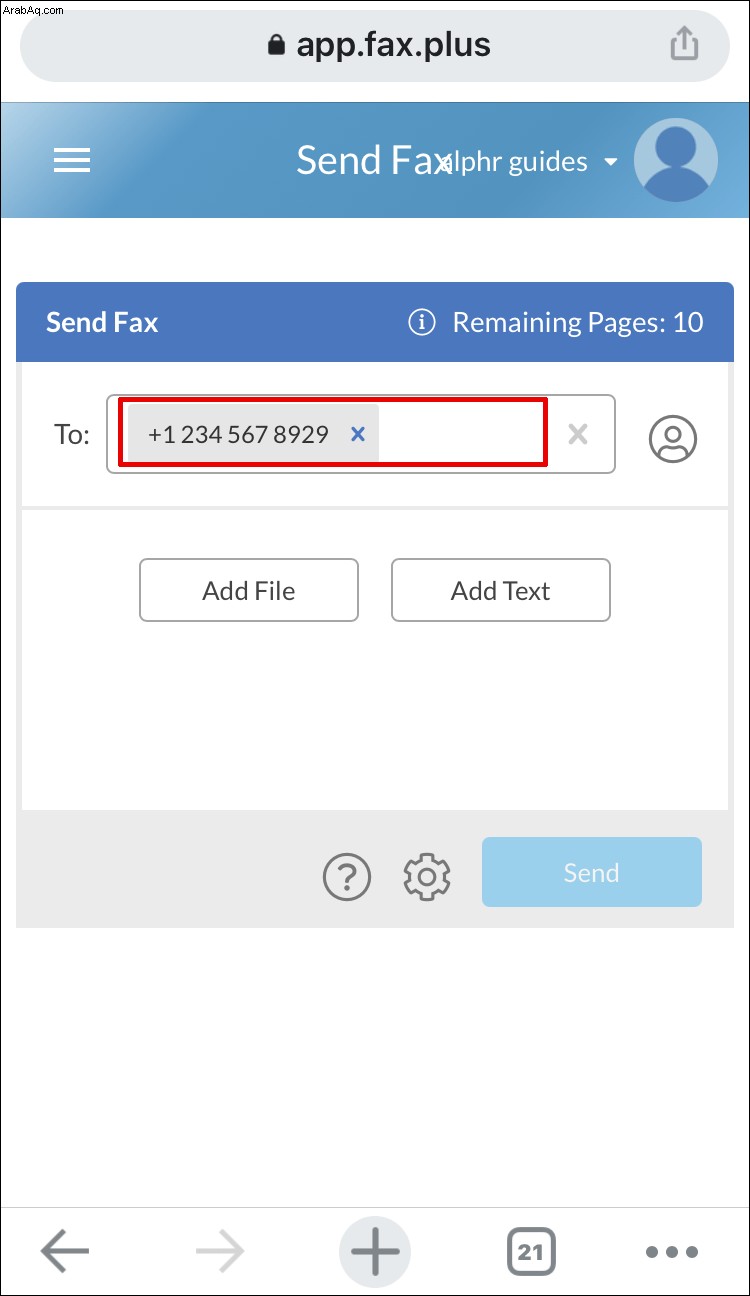The image size is (750, 1296).
Task: Open the browser three-dot menu
Action: [671, 1251]
